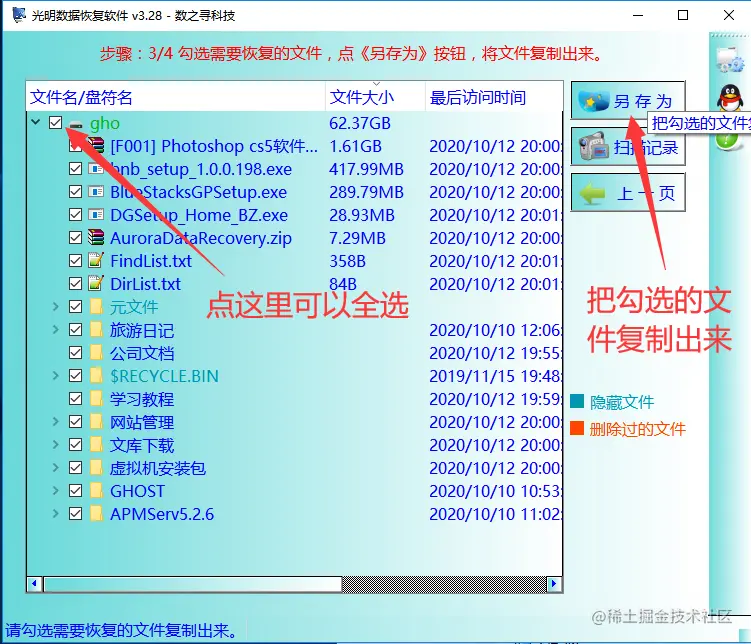Open the QQ penguin contact icon
Screen dimensions: 751x644
[730, 98]
